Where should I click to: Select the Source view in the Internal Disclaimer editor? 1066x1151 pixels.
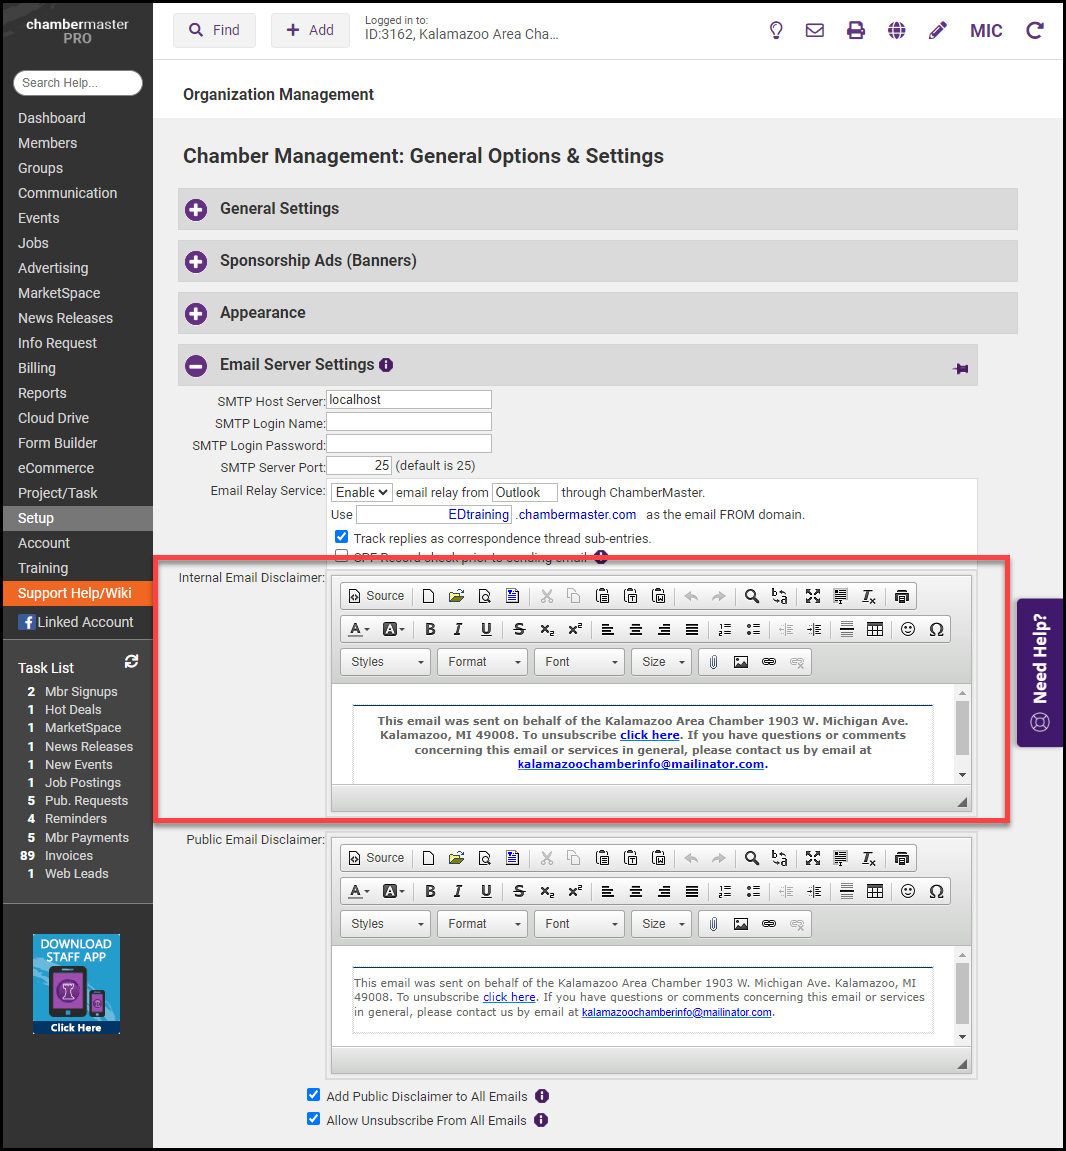(375, 595)
